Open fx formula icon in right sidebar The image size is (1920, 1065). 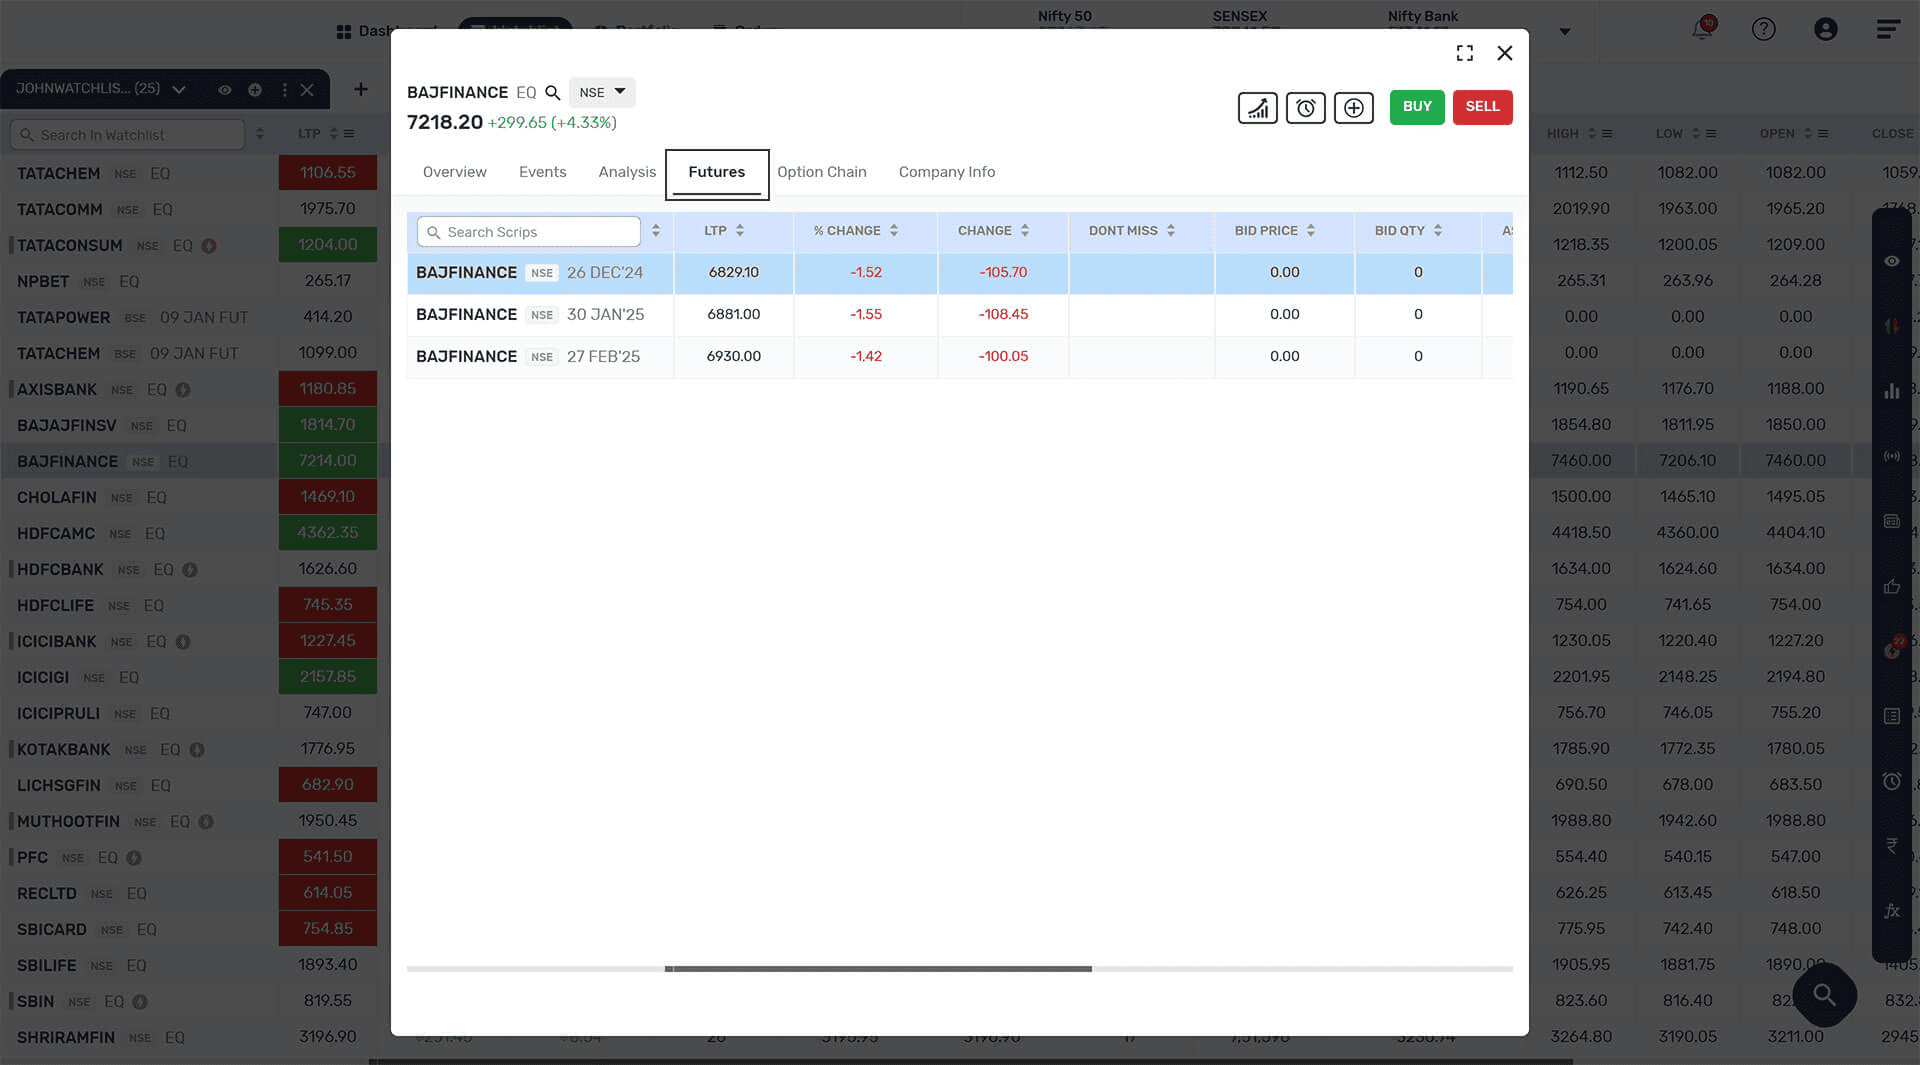click(1891, 911)
